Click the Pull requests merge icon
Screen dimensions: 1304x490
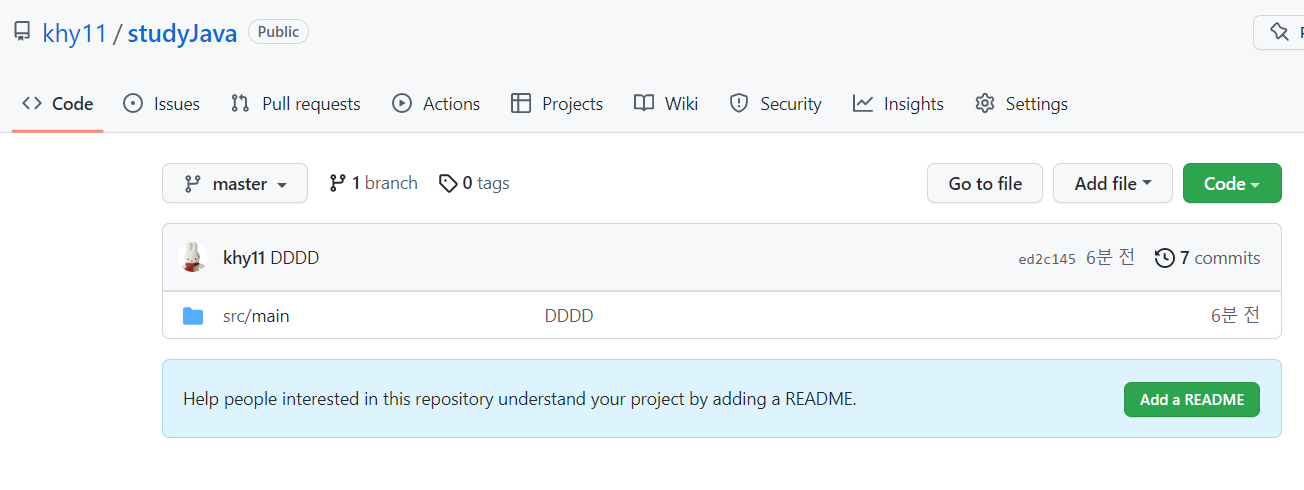tap(240, 103)
